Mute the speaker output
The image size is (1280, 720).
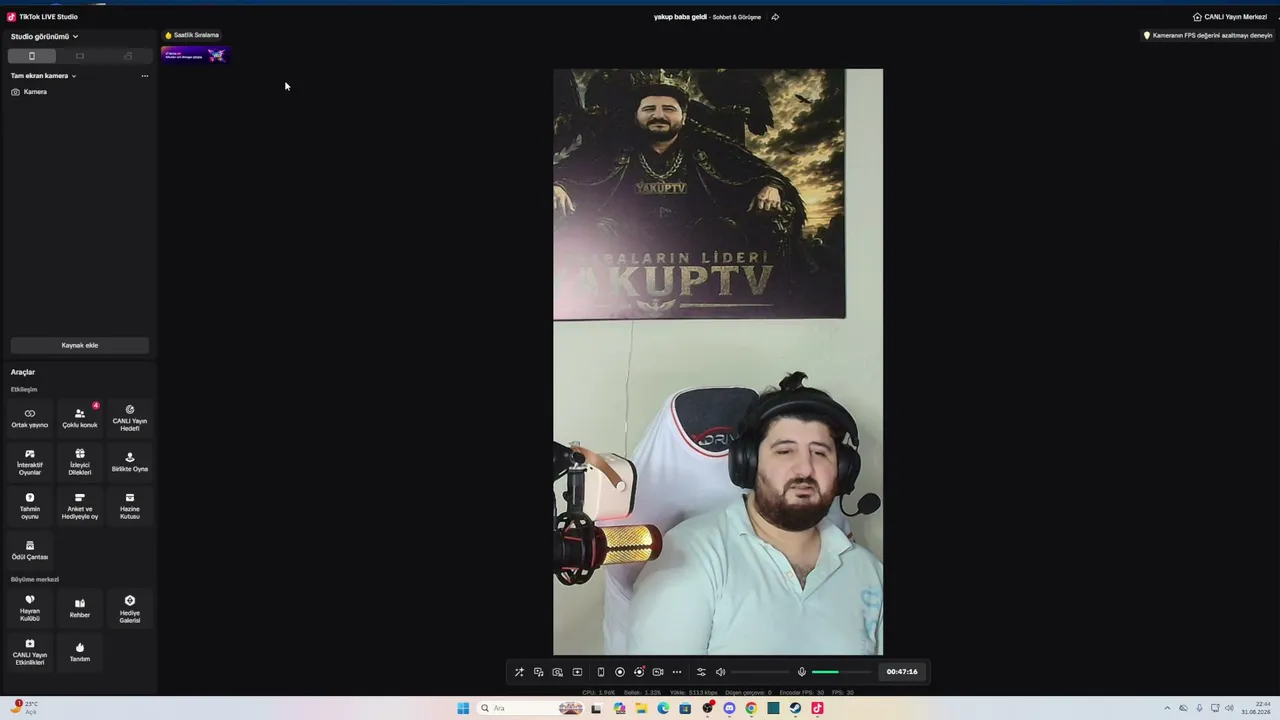click(720, 672)
